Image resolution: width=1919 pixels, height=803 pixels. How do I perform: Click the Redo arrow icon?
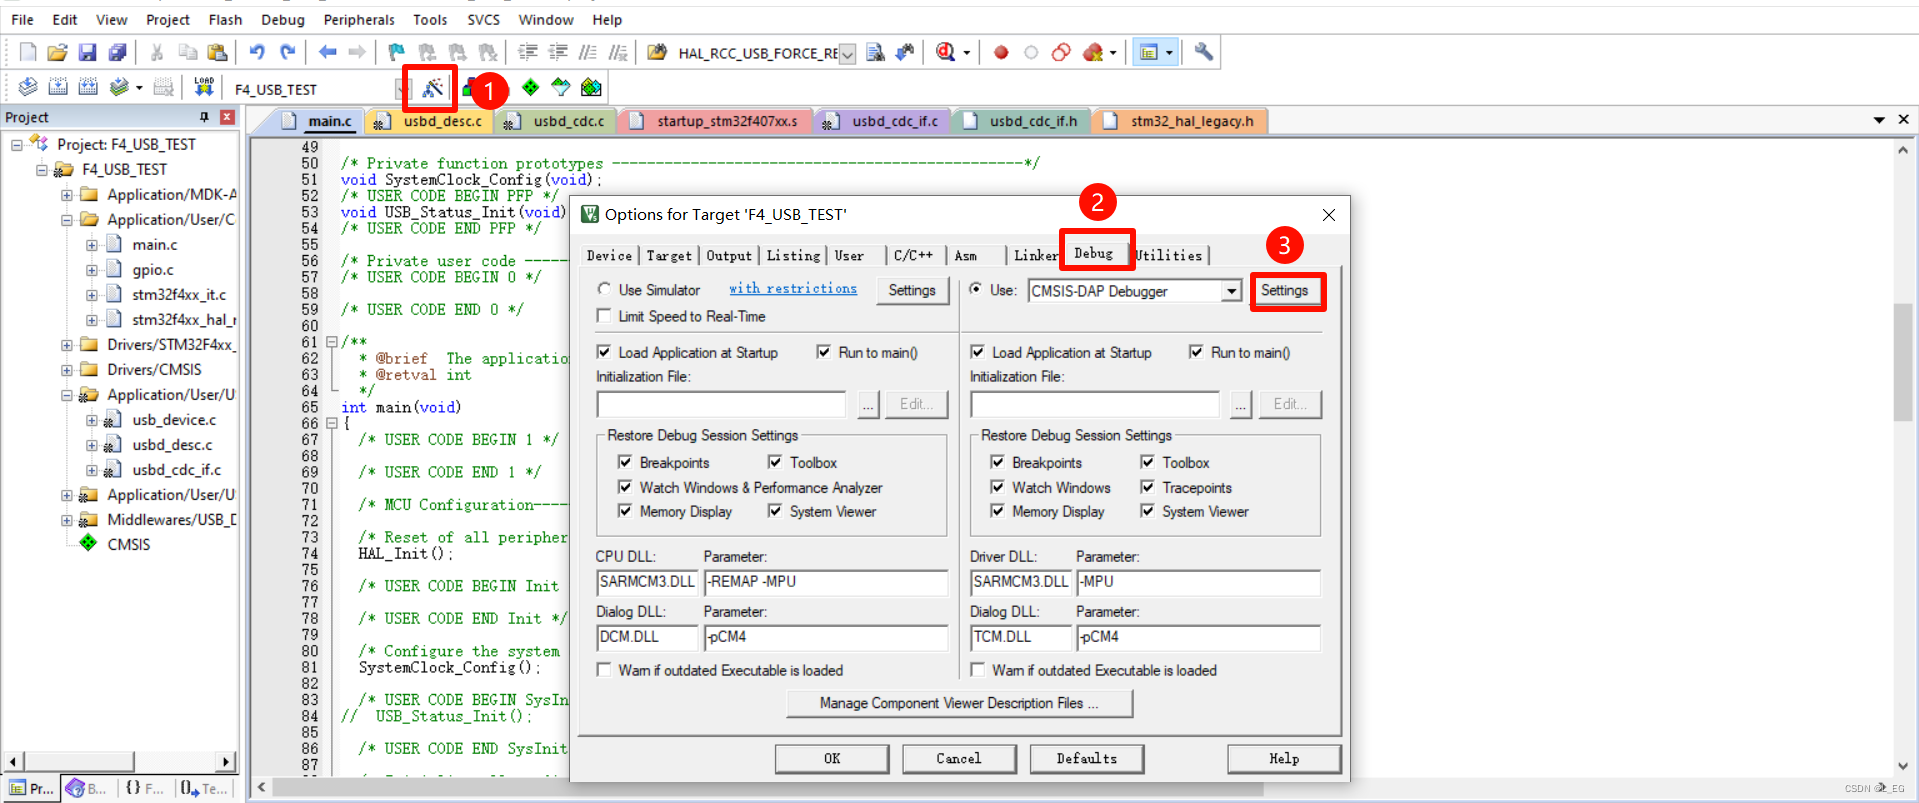pos(288,52)
